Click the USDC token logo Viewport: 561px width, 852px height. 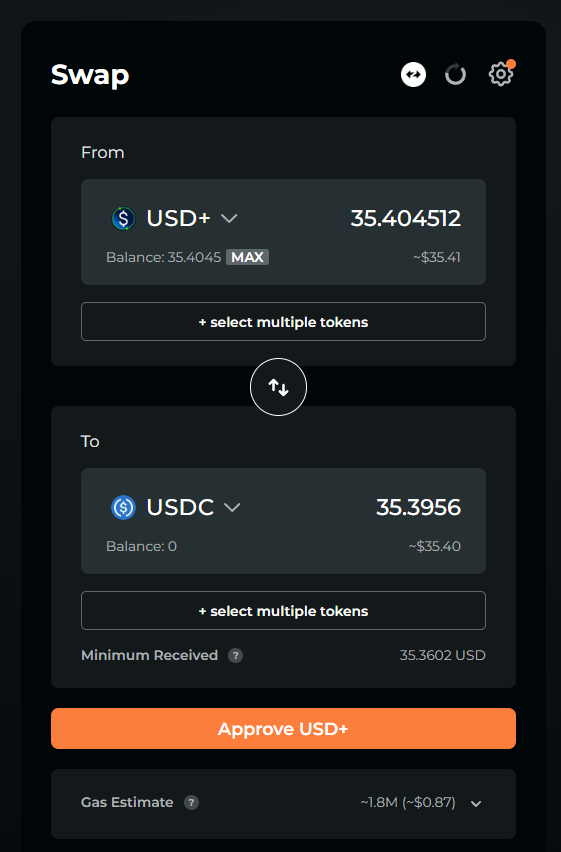(123, 508)
